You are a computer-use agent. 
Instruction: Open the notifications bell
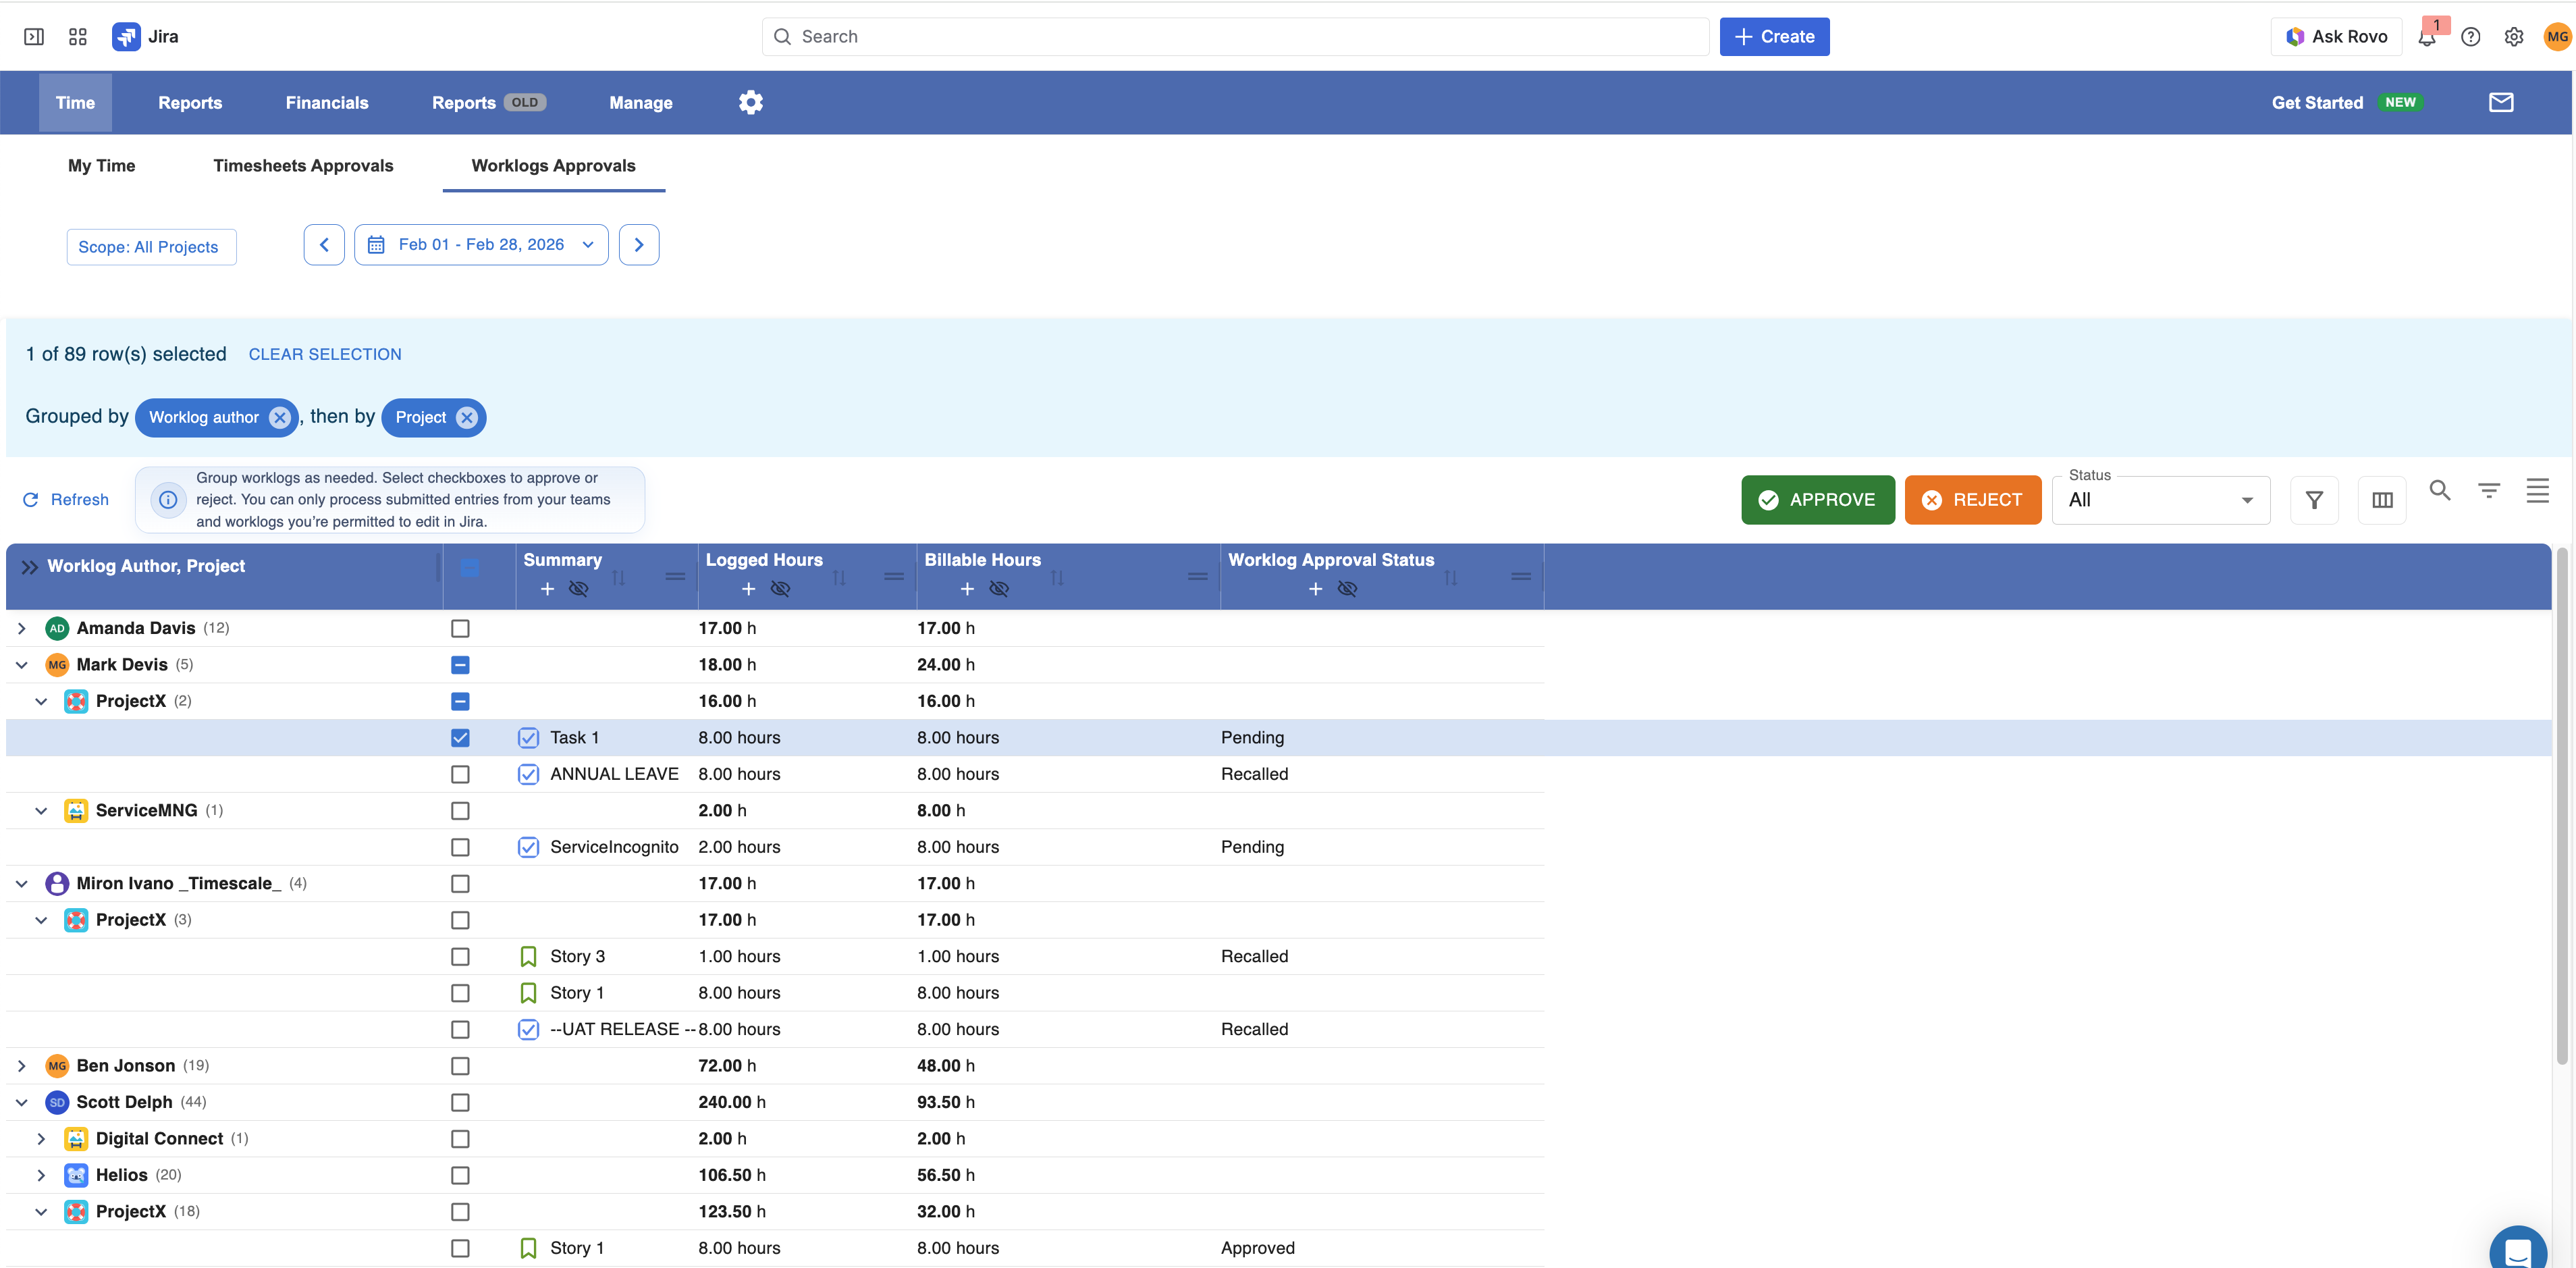[2427, 37]
